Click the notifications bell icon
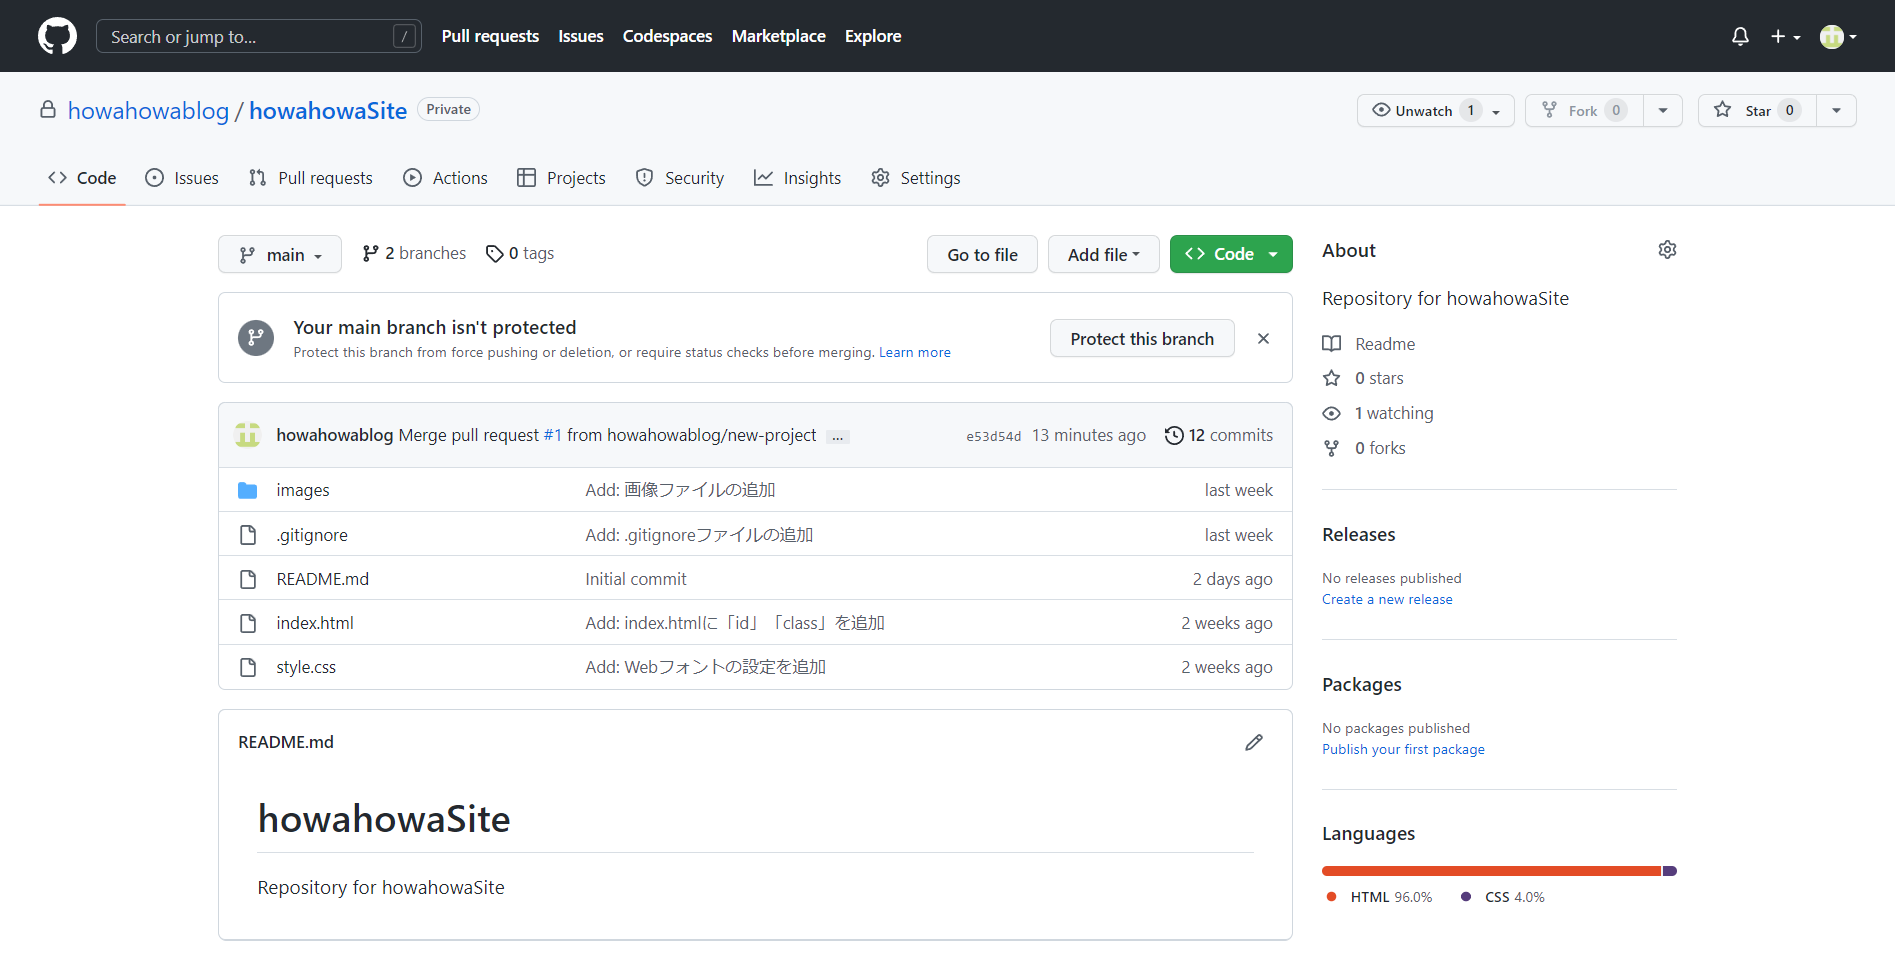 click(1740, 36)
